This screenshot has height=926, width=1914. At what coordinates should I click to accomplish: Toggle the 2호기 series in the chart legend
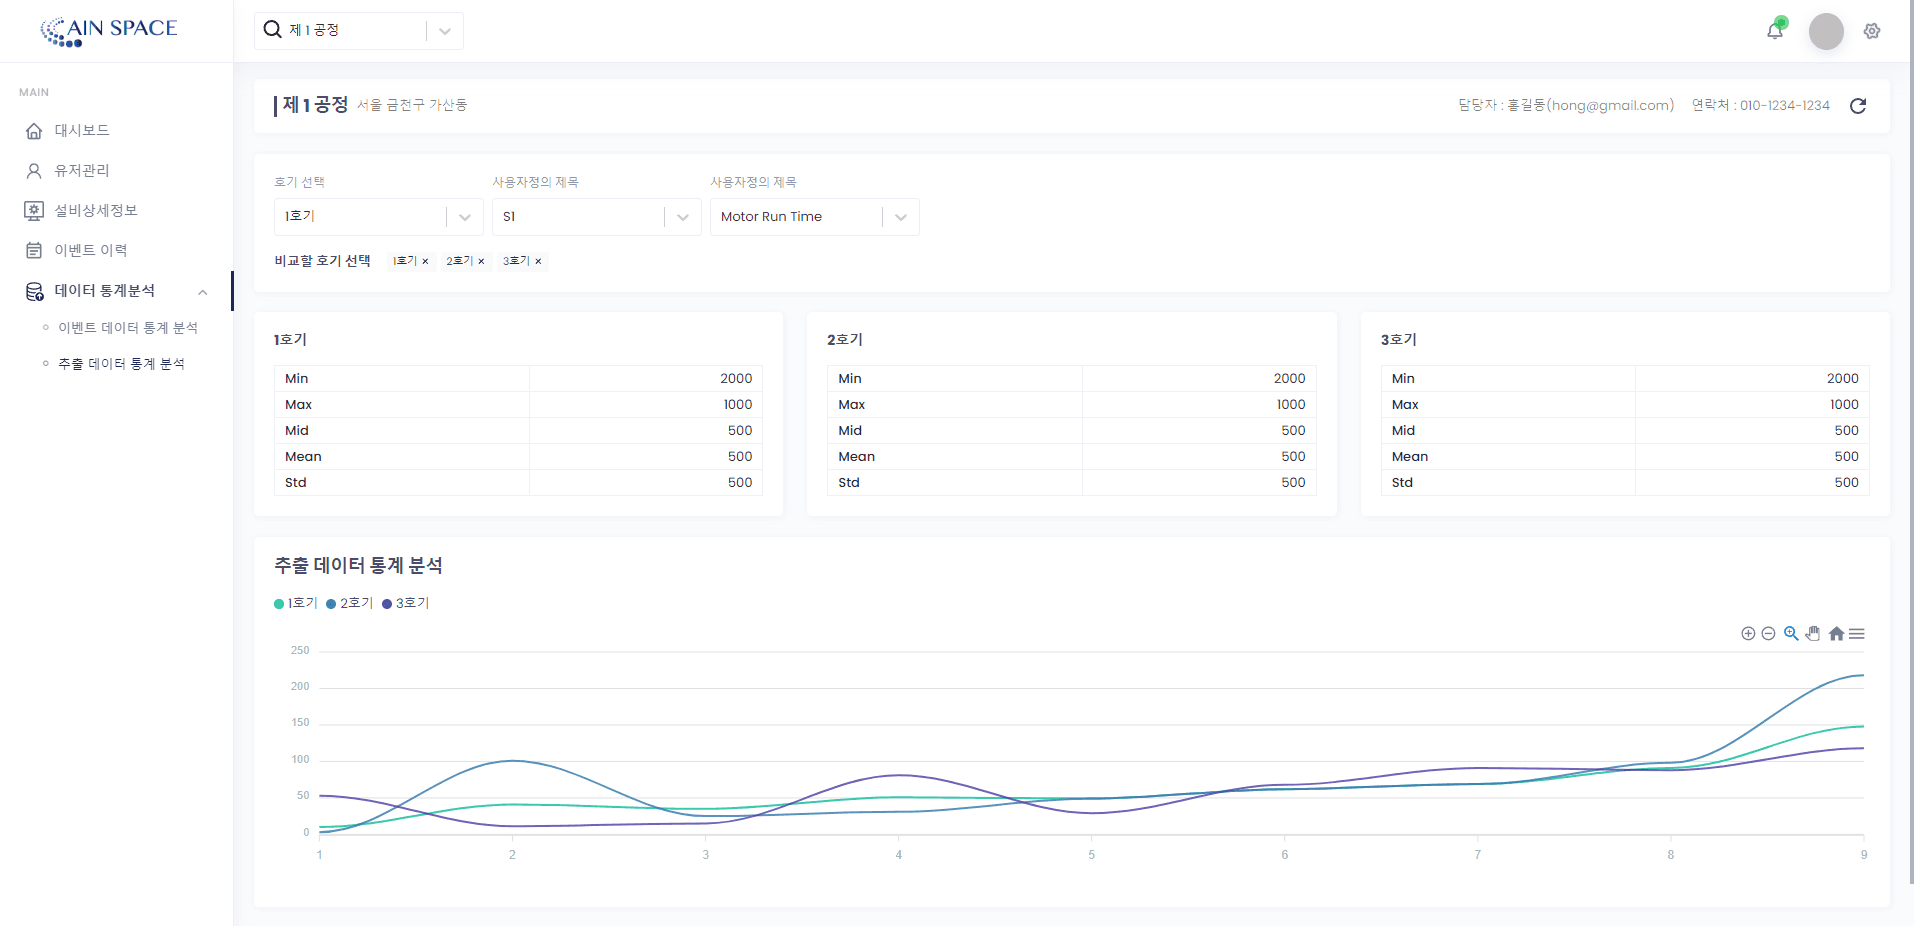tap(348, 603)
